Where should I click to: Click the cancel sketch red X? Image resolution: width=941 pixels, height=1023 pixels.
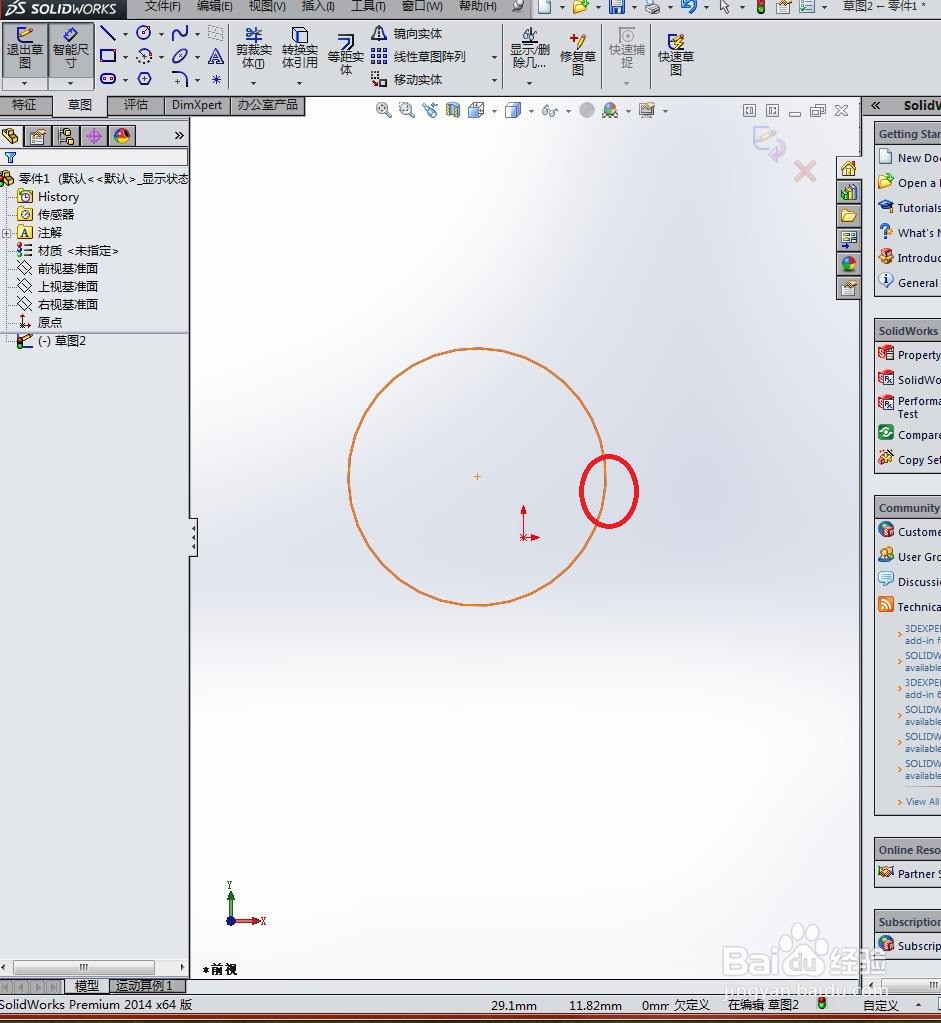[x=805, y=172]
